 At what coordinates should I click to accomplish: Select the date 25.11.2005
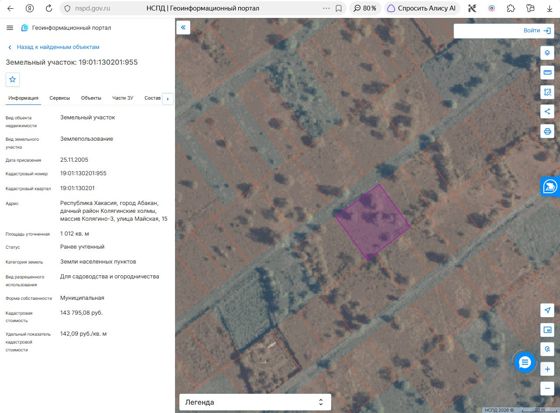(x=74, y=160)
